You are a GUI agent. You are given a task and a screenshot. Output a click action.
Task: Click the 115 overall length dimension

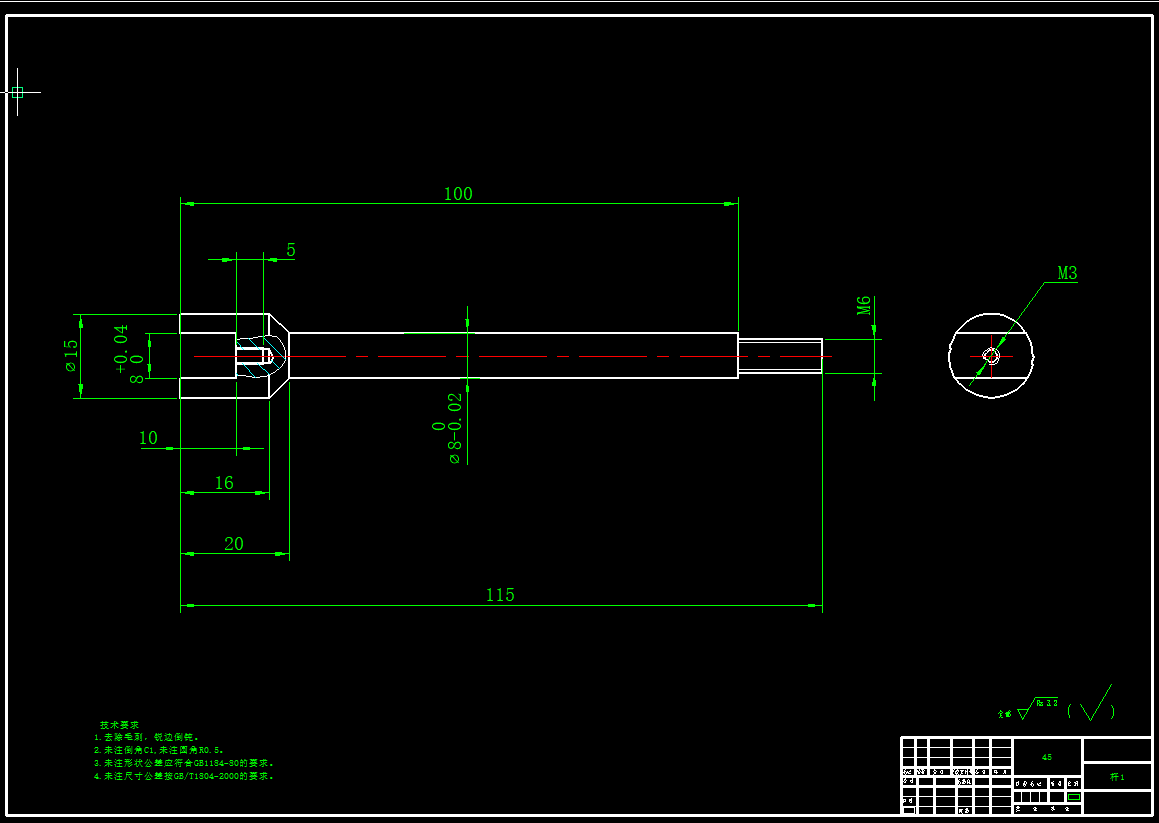tap(500, 595)
